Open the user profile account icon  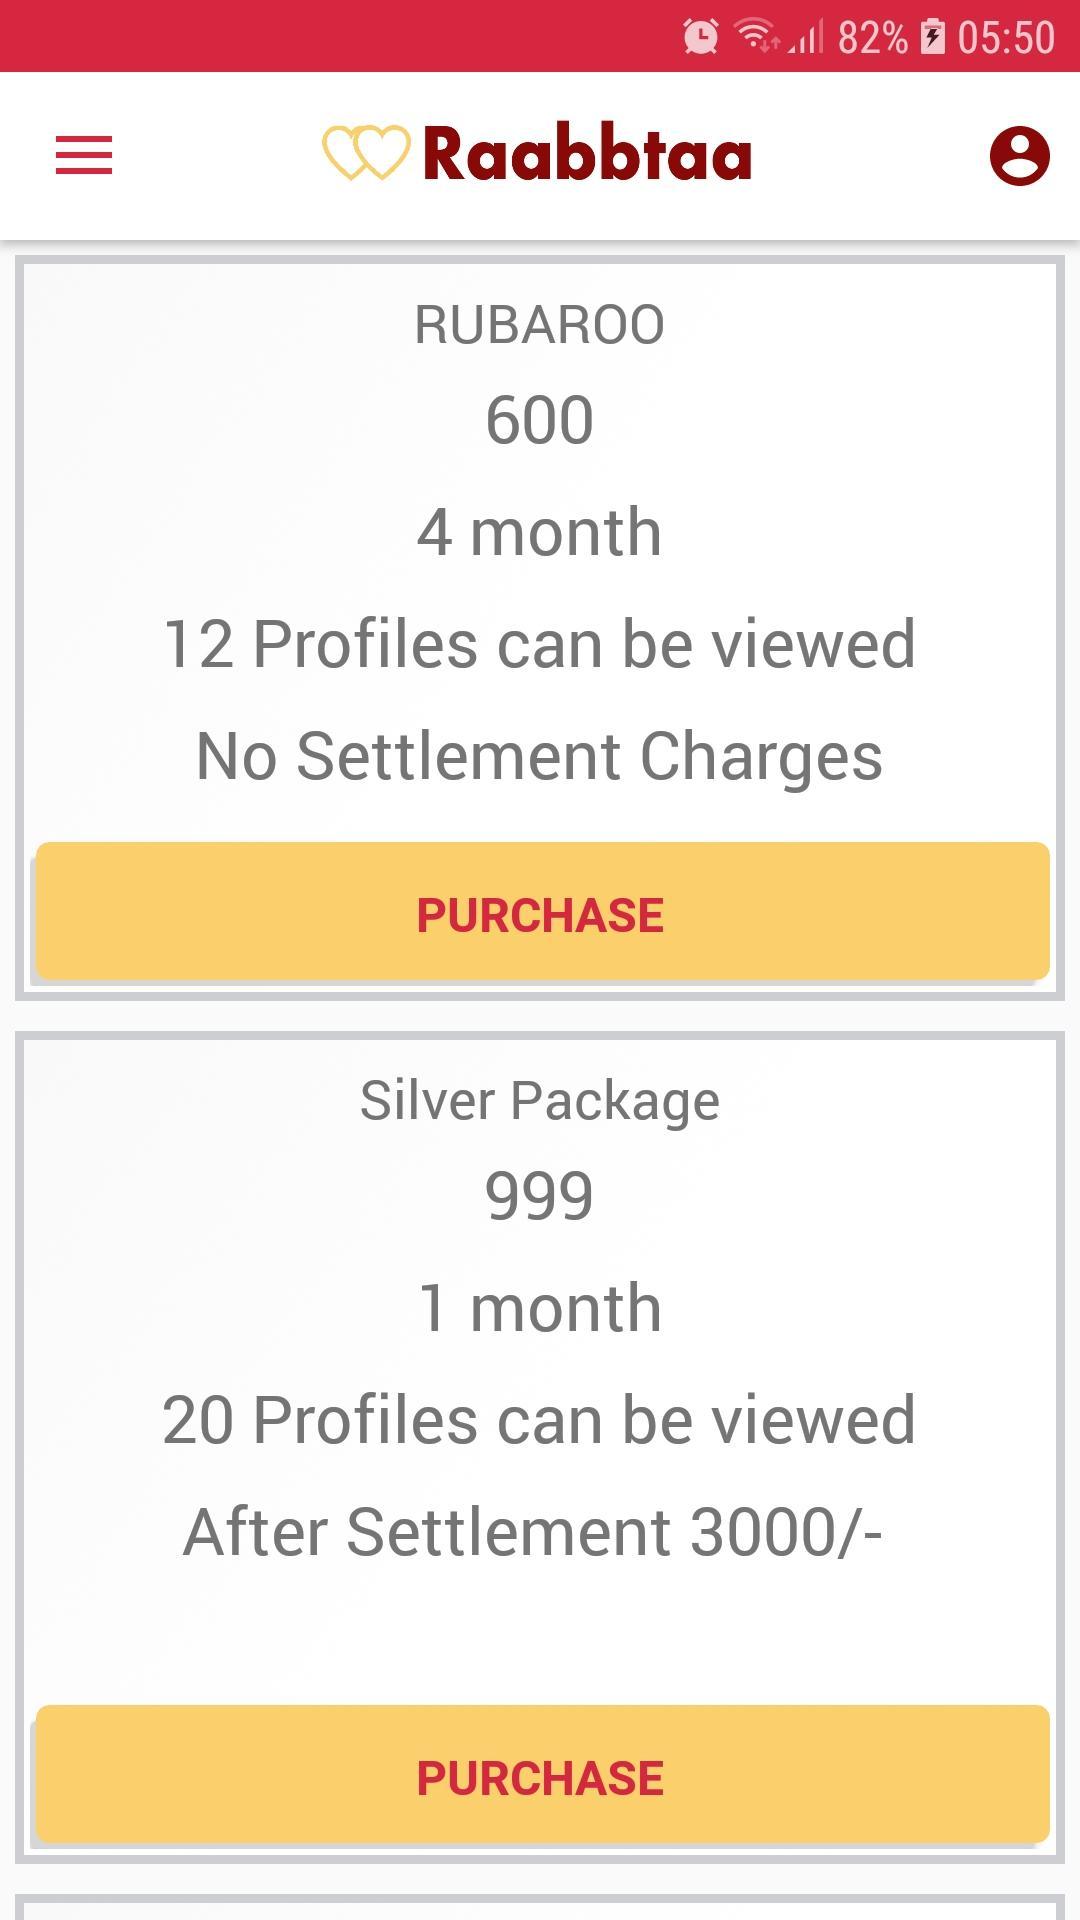click(x=1019, y=156)
